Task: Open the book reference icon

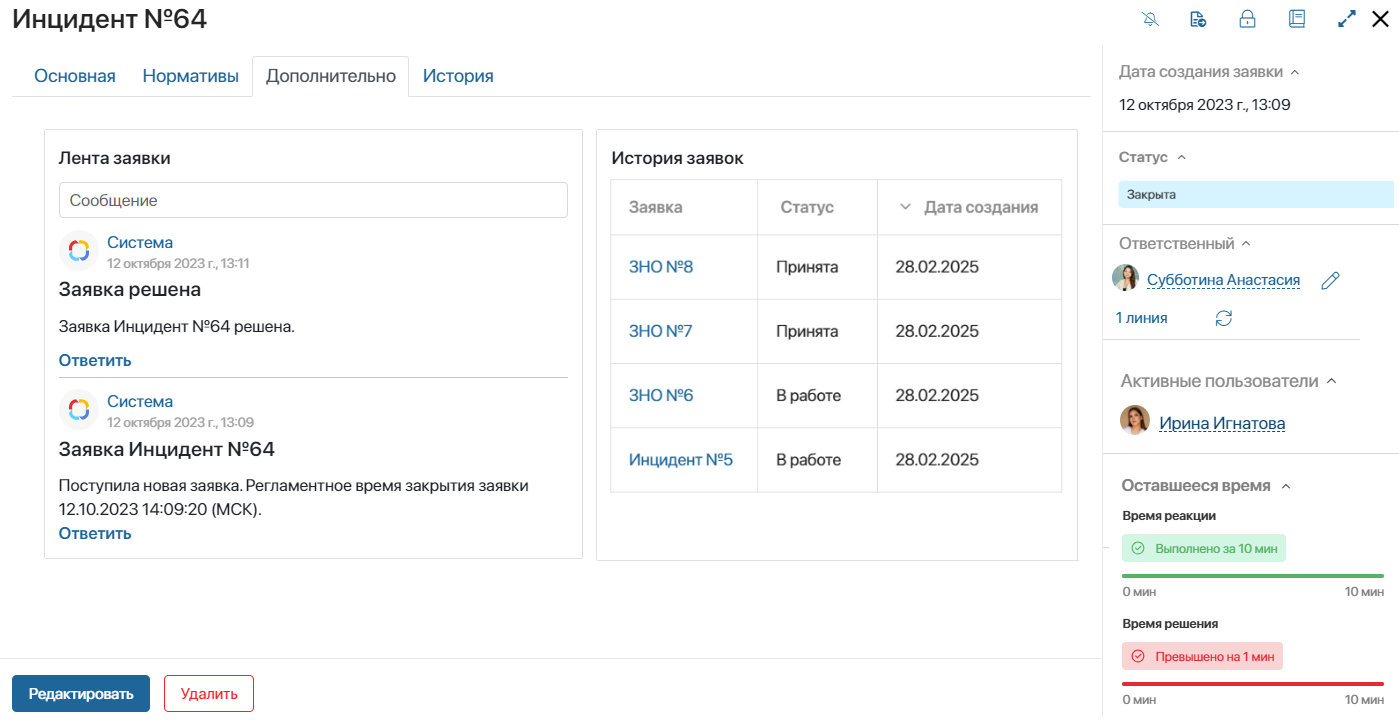Action: tap(1297, 19)
